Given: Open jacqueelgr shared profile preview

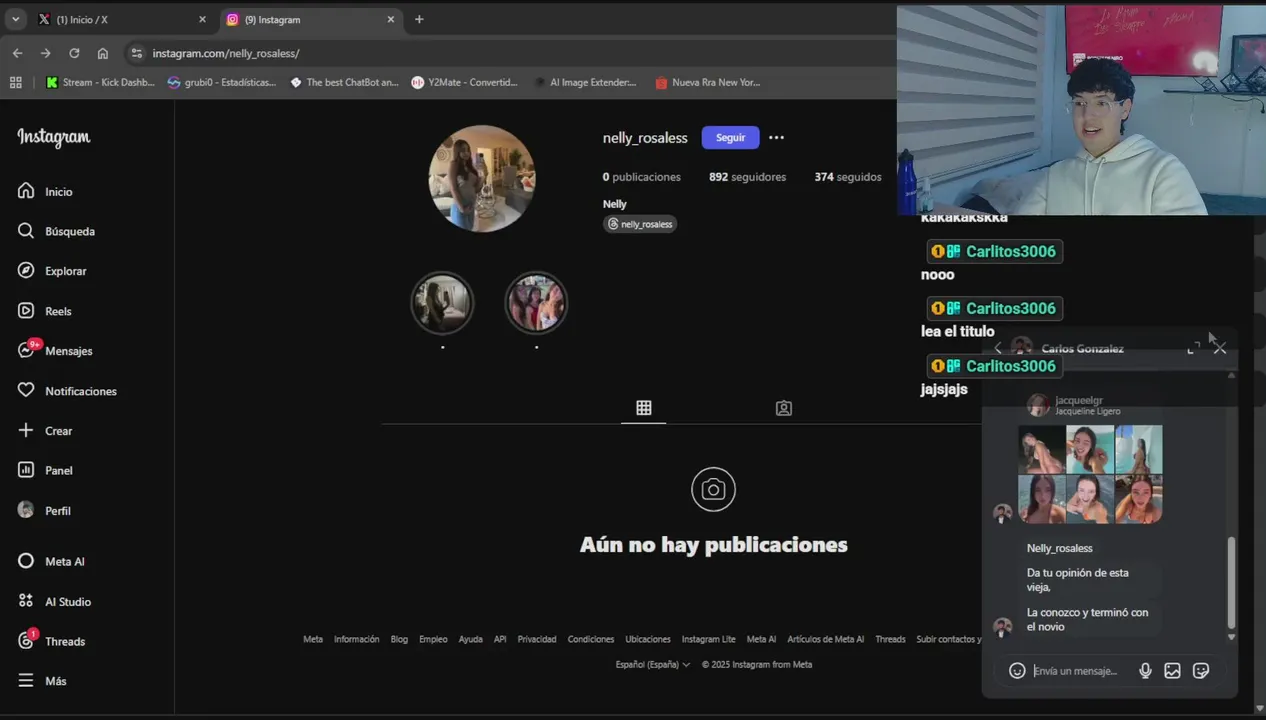Looking at the screenshot, I should pos(1090,459).
